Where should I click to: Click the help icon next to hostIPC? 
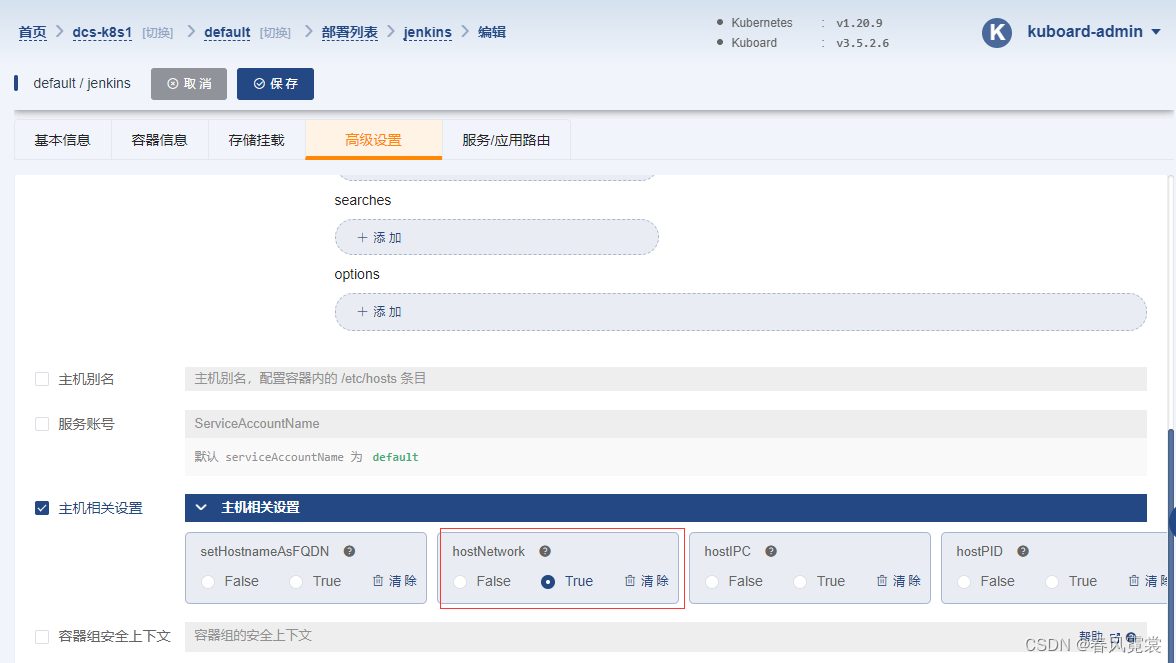(771, 551)
